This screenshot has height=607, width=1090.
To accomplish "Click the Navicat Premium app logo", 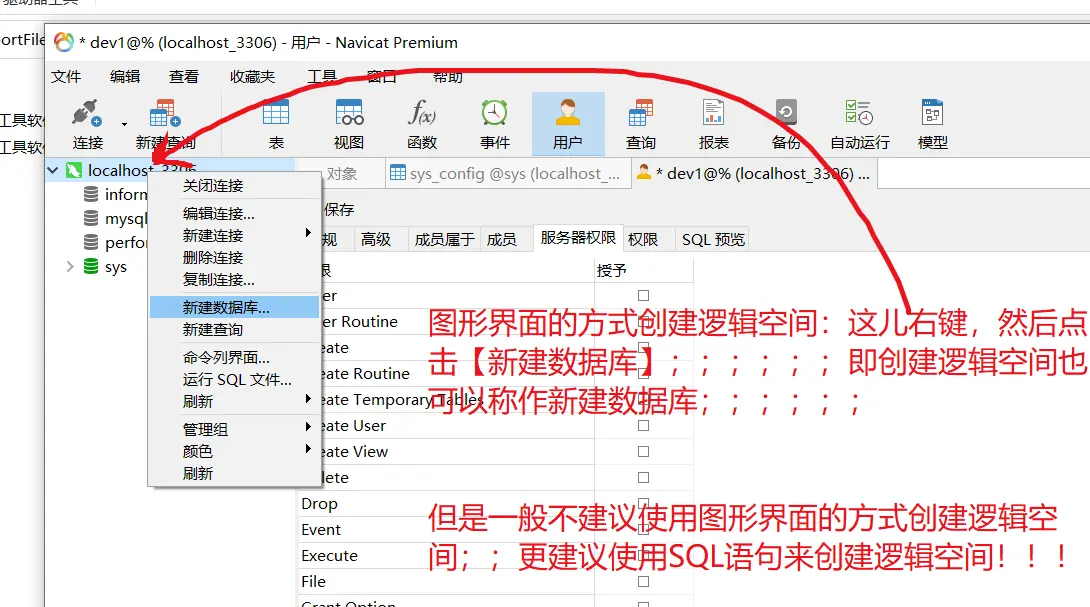I will pos(64,42).
